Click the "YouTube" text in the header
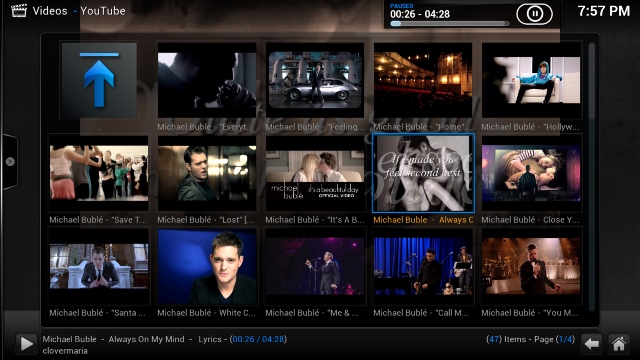Image resolution: width=640 pixels, height=360 pixels. point(103,11)
